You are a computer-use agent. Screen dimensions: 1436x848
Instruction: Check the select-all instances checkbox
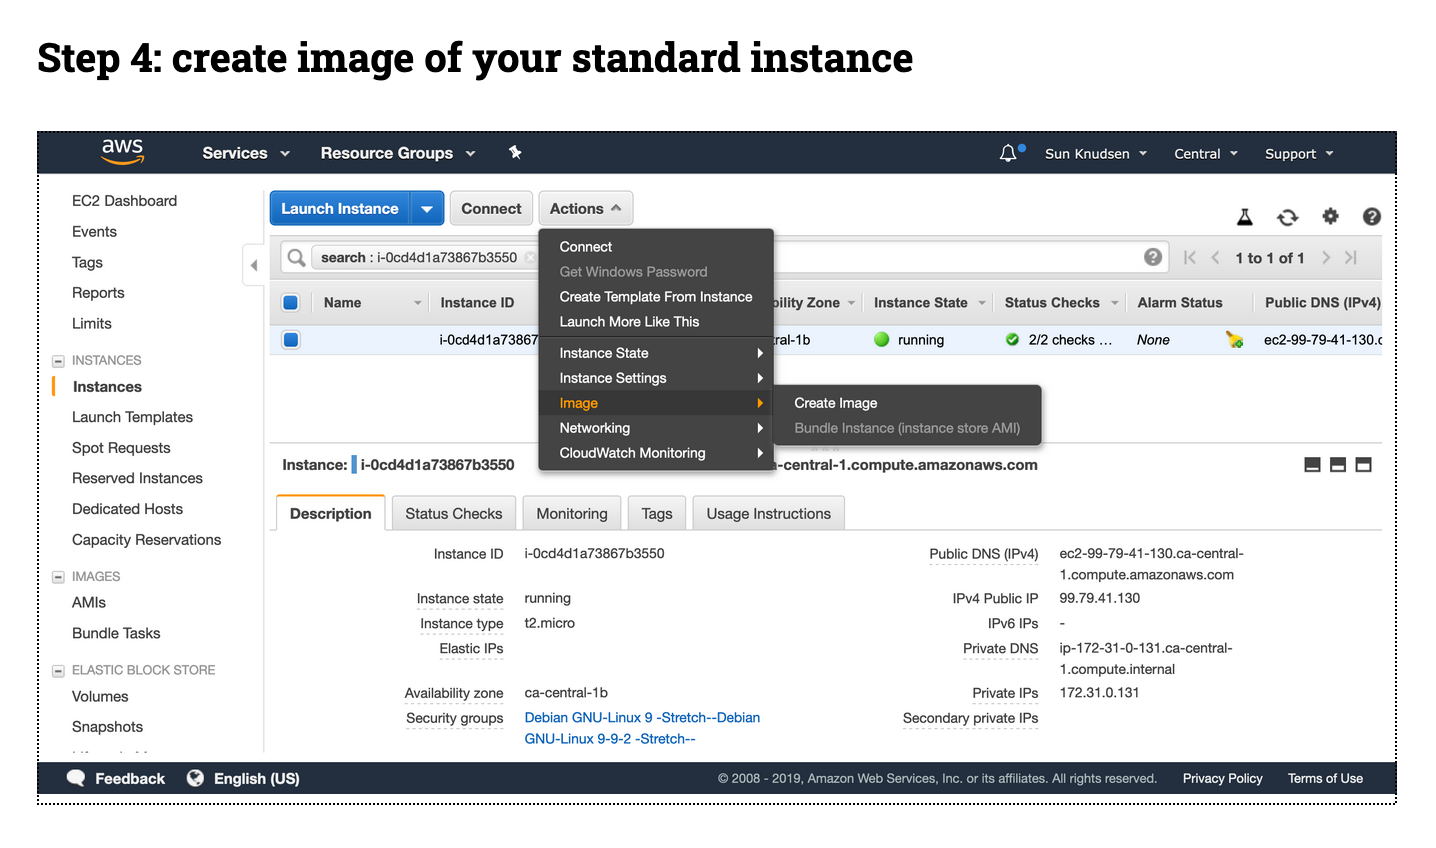point(290,301)
